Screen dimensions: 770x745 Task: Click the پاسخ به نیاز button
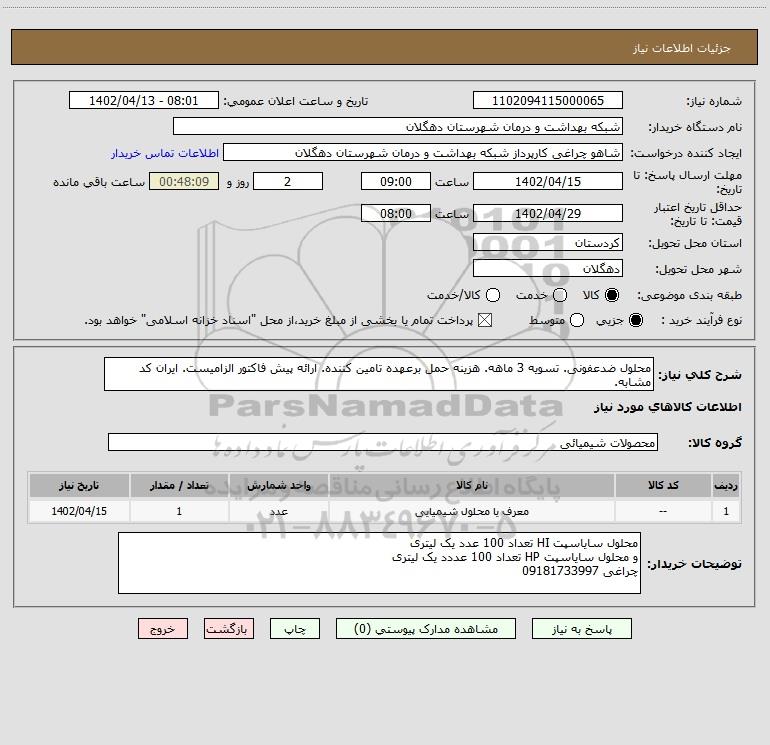coord(581,629)
